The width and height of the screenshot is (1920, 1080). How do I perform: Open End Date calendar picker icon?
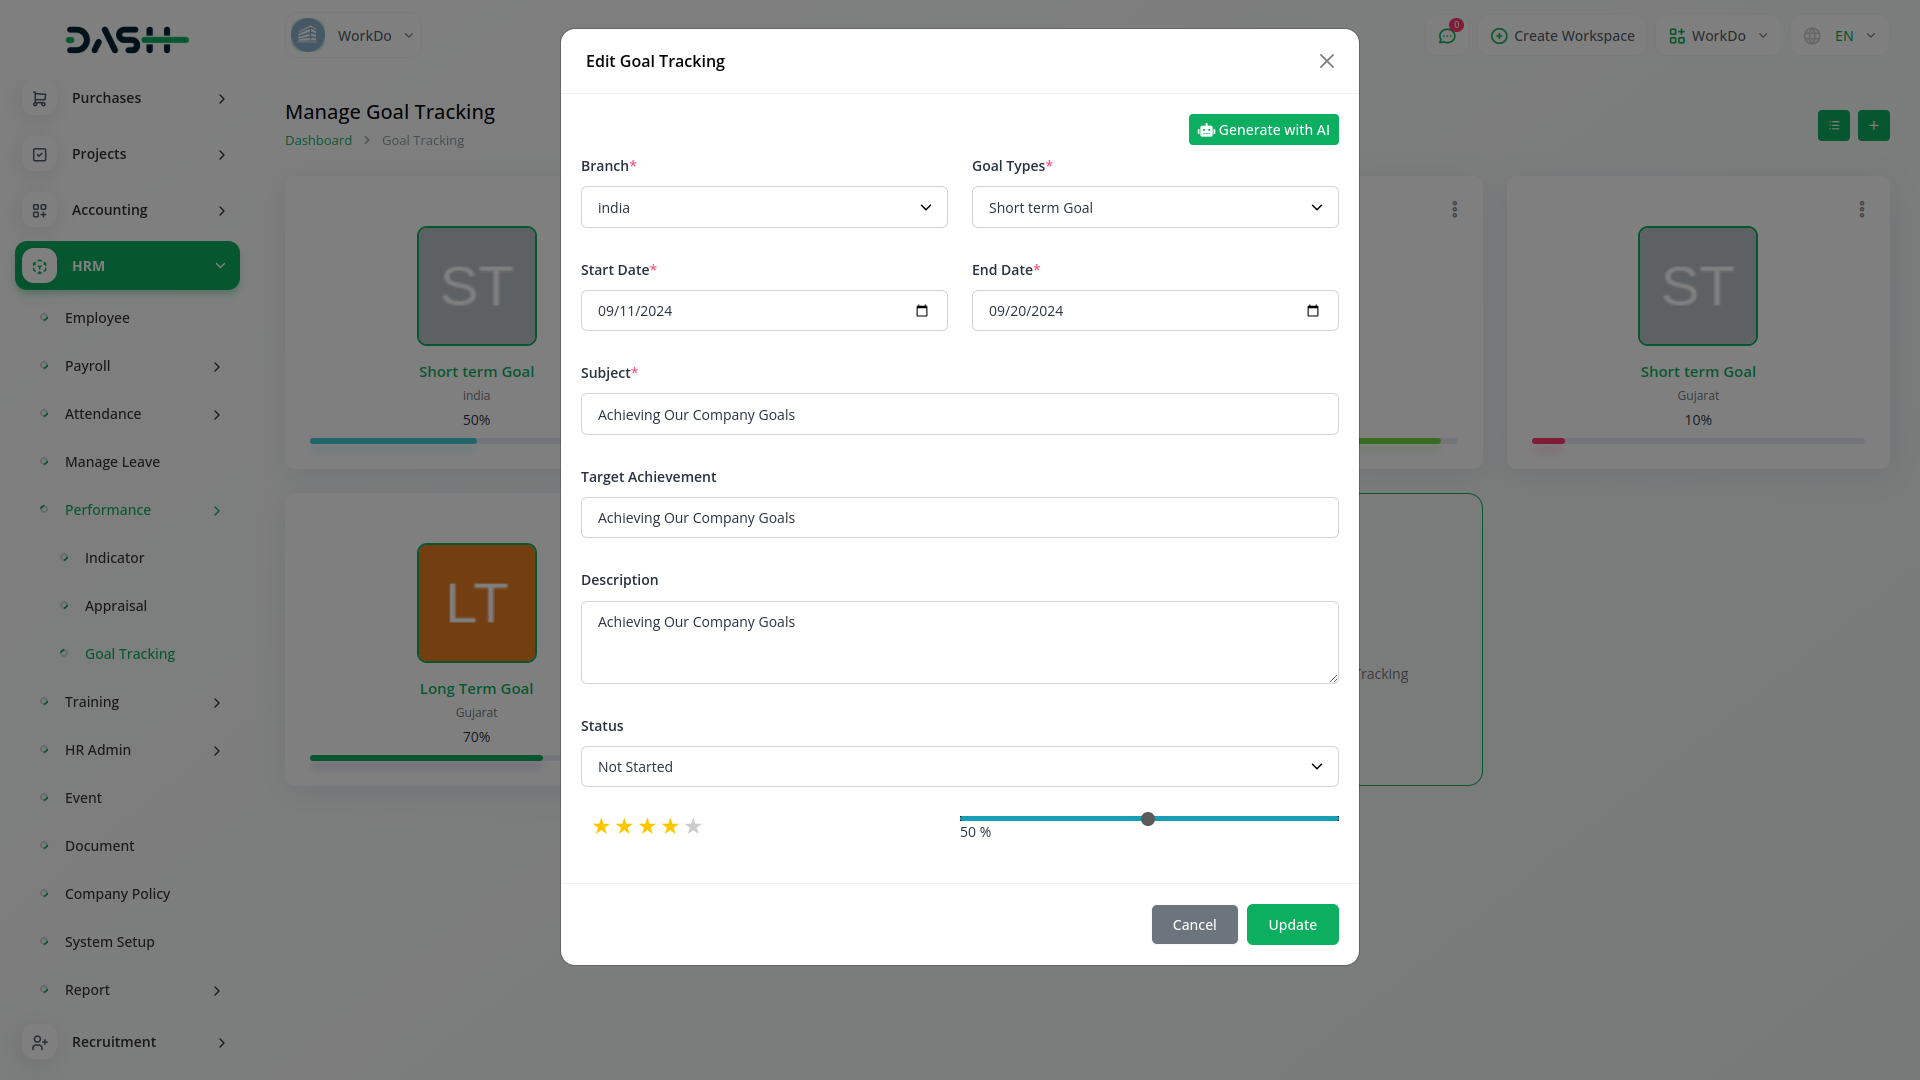tap(1312, 311)
